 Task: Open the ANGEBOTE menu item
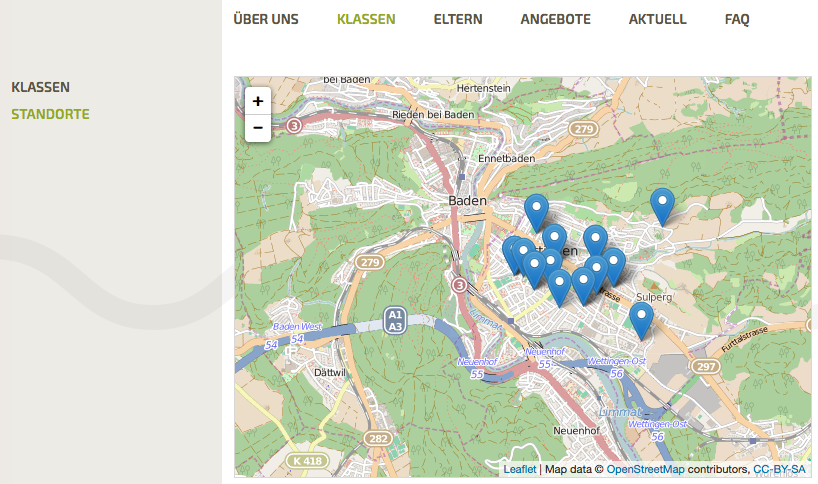pos(556,19)
